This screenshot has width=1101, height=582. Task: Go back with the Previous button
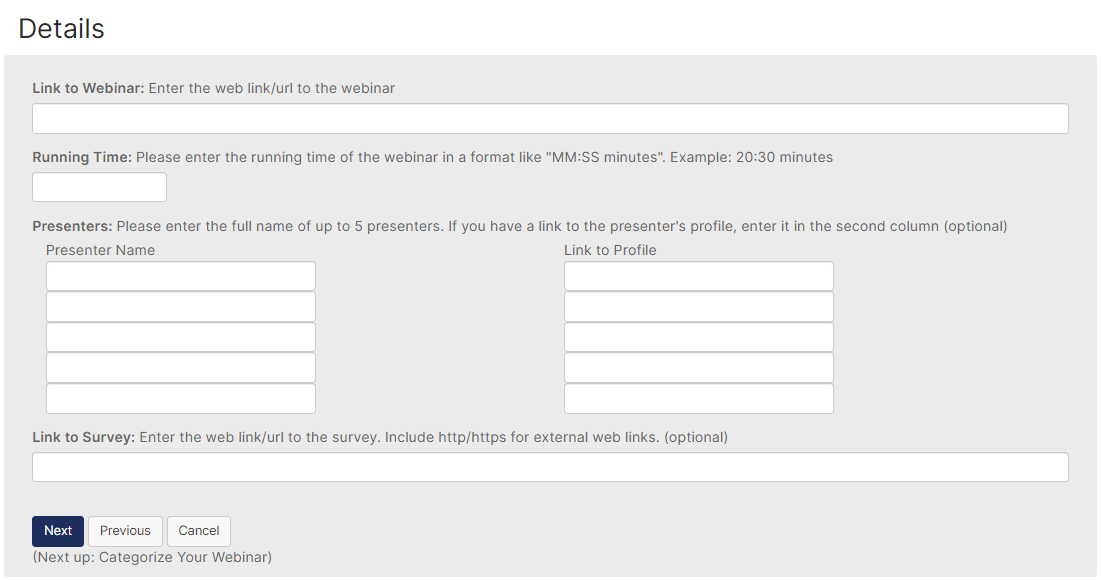(125, 531)
